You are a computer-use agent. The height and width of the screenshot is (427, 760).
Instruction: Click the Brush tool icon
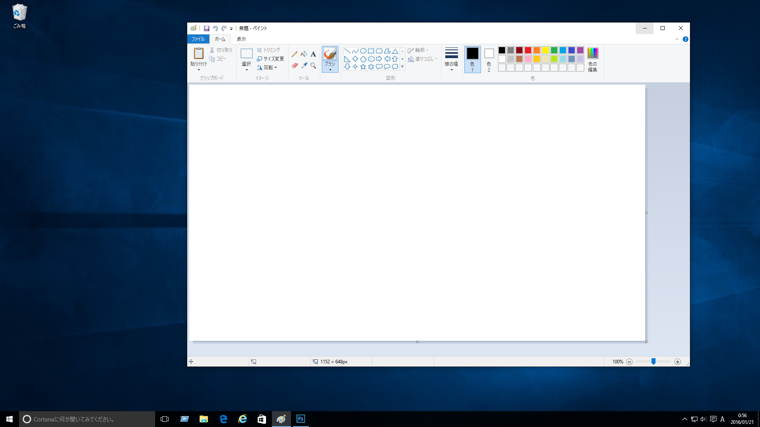point(330,53)
